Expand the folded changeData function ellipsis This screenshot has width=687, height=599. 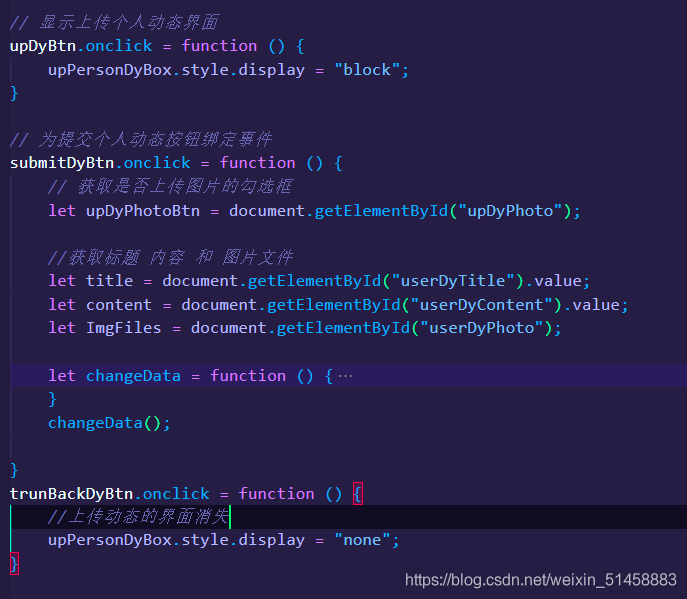345,376
